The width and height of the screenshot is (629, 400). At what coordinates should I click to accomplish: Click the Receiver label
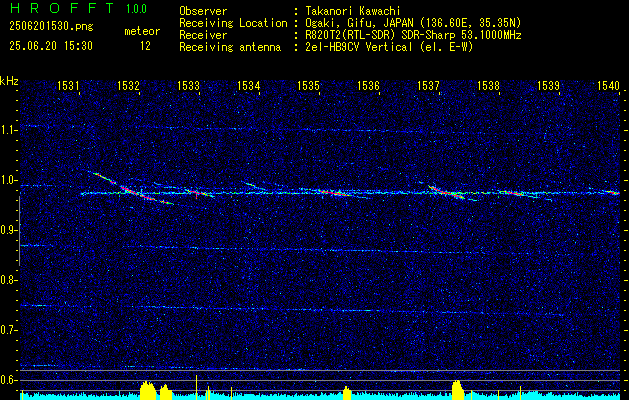click(203, 35)
